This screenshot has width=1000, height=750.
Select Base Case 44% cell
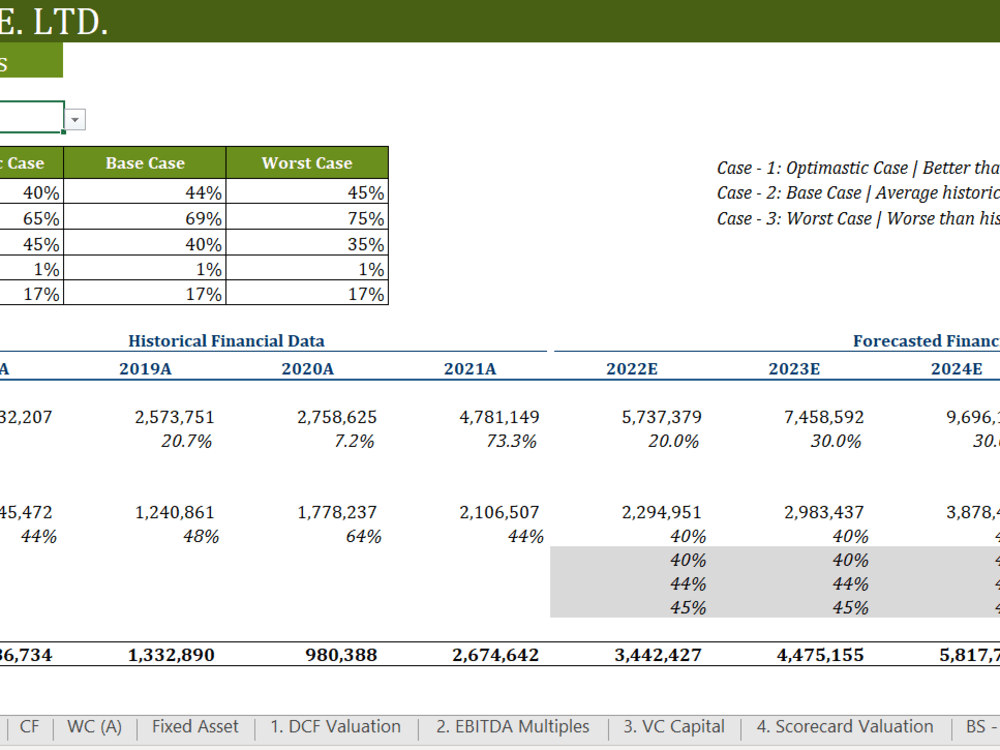point(145,191)
